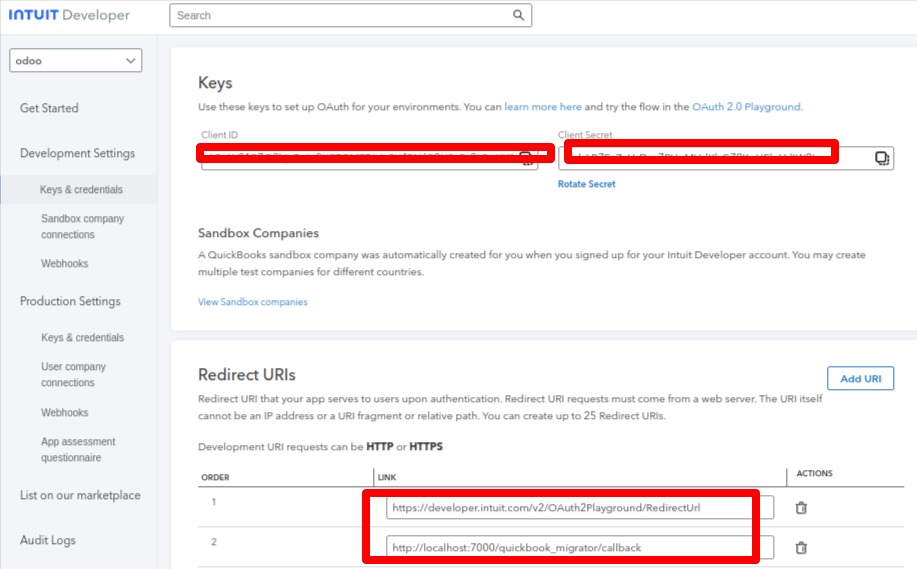
Task: Open the Intuit Developer logo home
Action: pyautogui.click(x=69, y=15)
